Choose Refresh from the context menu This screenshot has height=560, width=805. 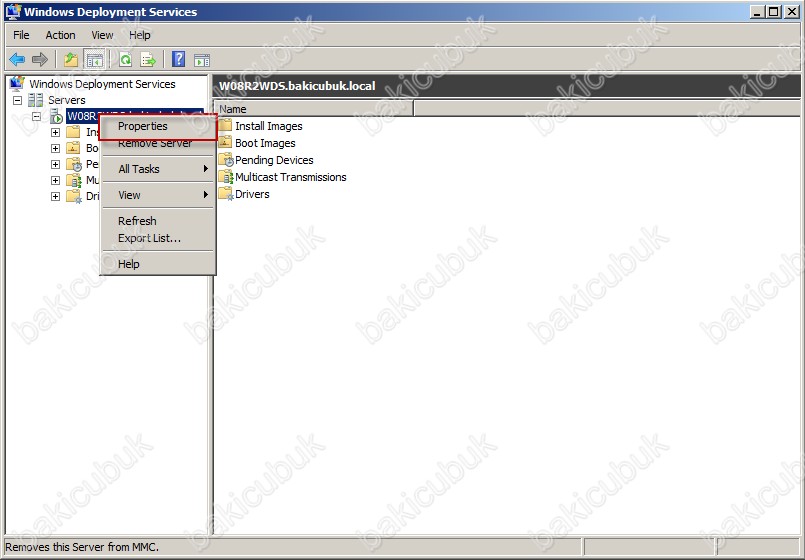tap(158, 221)
